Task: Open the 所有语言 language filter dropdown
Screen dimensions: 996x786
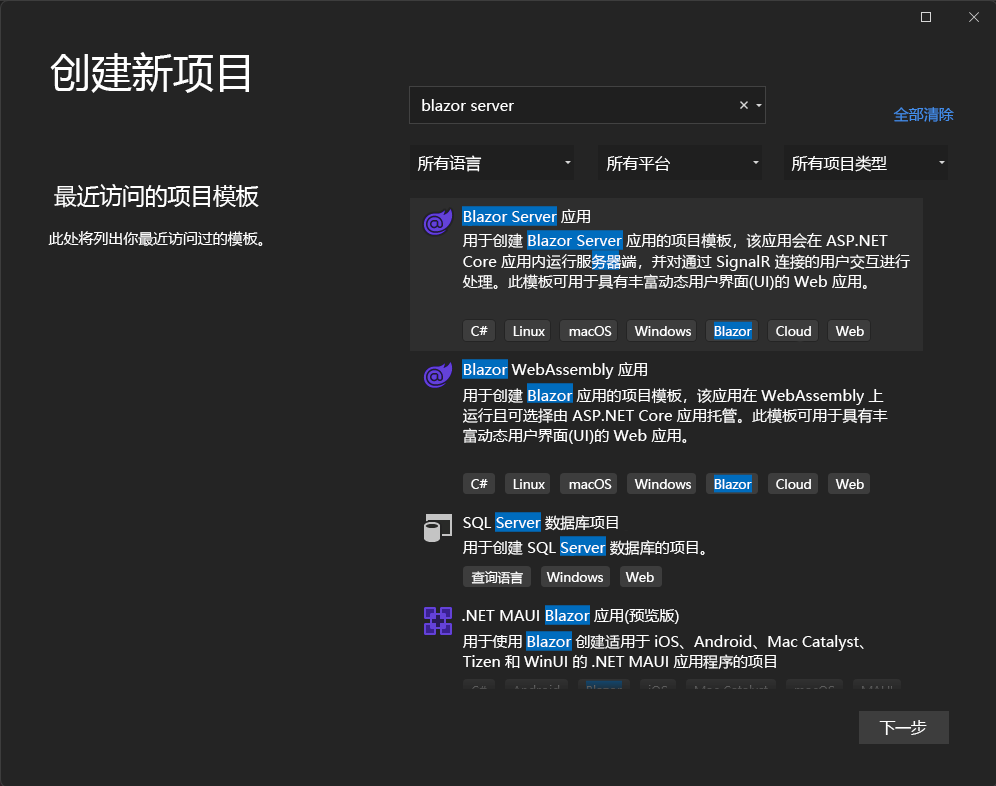Action: tap(492, 163)
